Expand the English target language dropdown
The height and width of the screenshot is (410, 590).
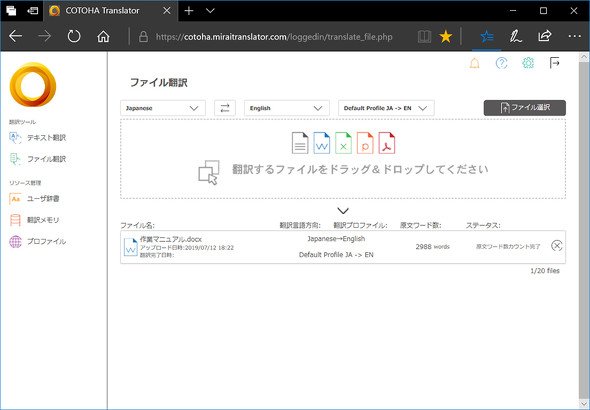pos(287,108)
